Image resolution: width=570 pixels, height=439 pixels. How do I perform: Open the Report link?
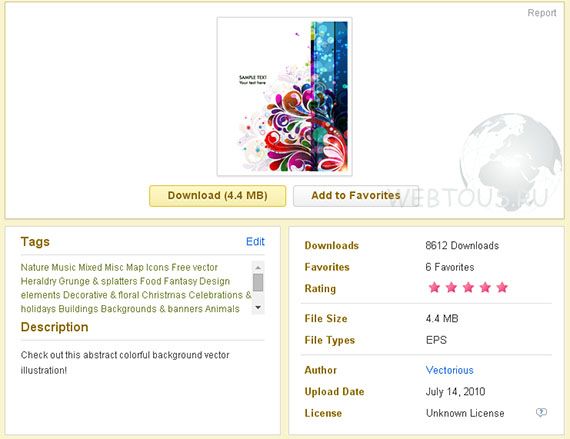[542, 13]
